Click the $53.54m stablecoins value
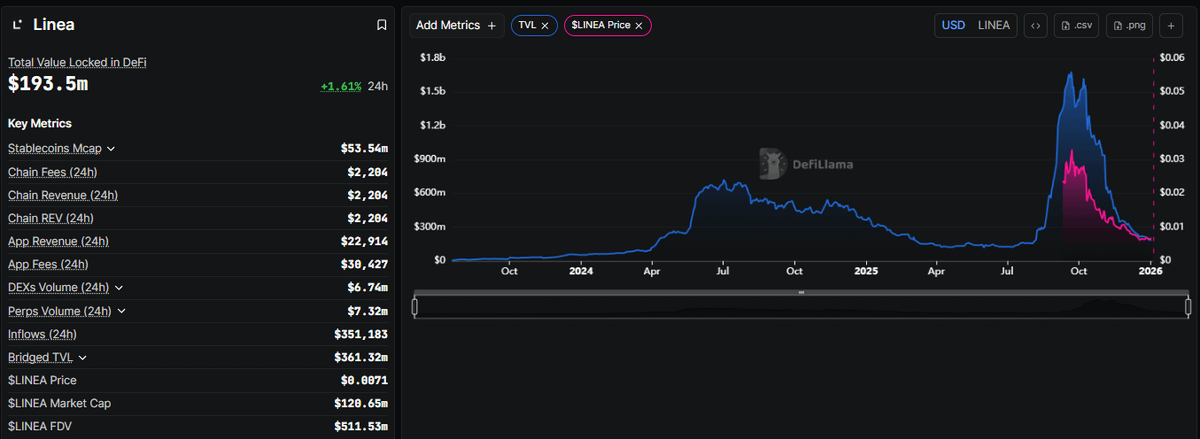The image size is (1200, 439). coord(364,149)
